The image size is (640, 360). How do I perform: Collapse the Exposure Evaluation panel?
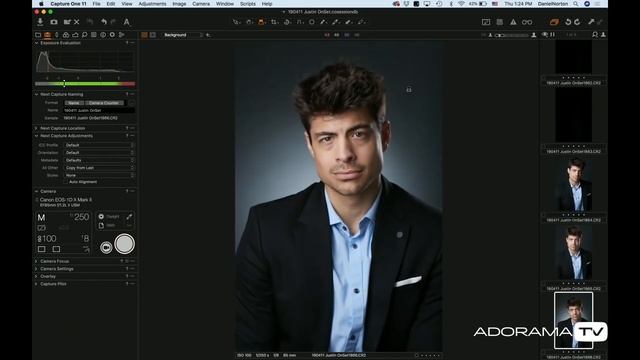[36, 43]
